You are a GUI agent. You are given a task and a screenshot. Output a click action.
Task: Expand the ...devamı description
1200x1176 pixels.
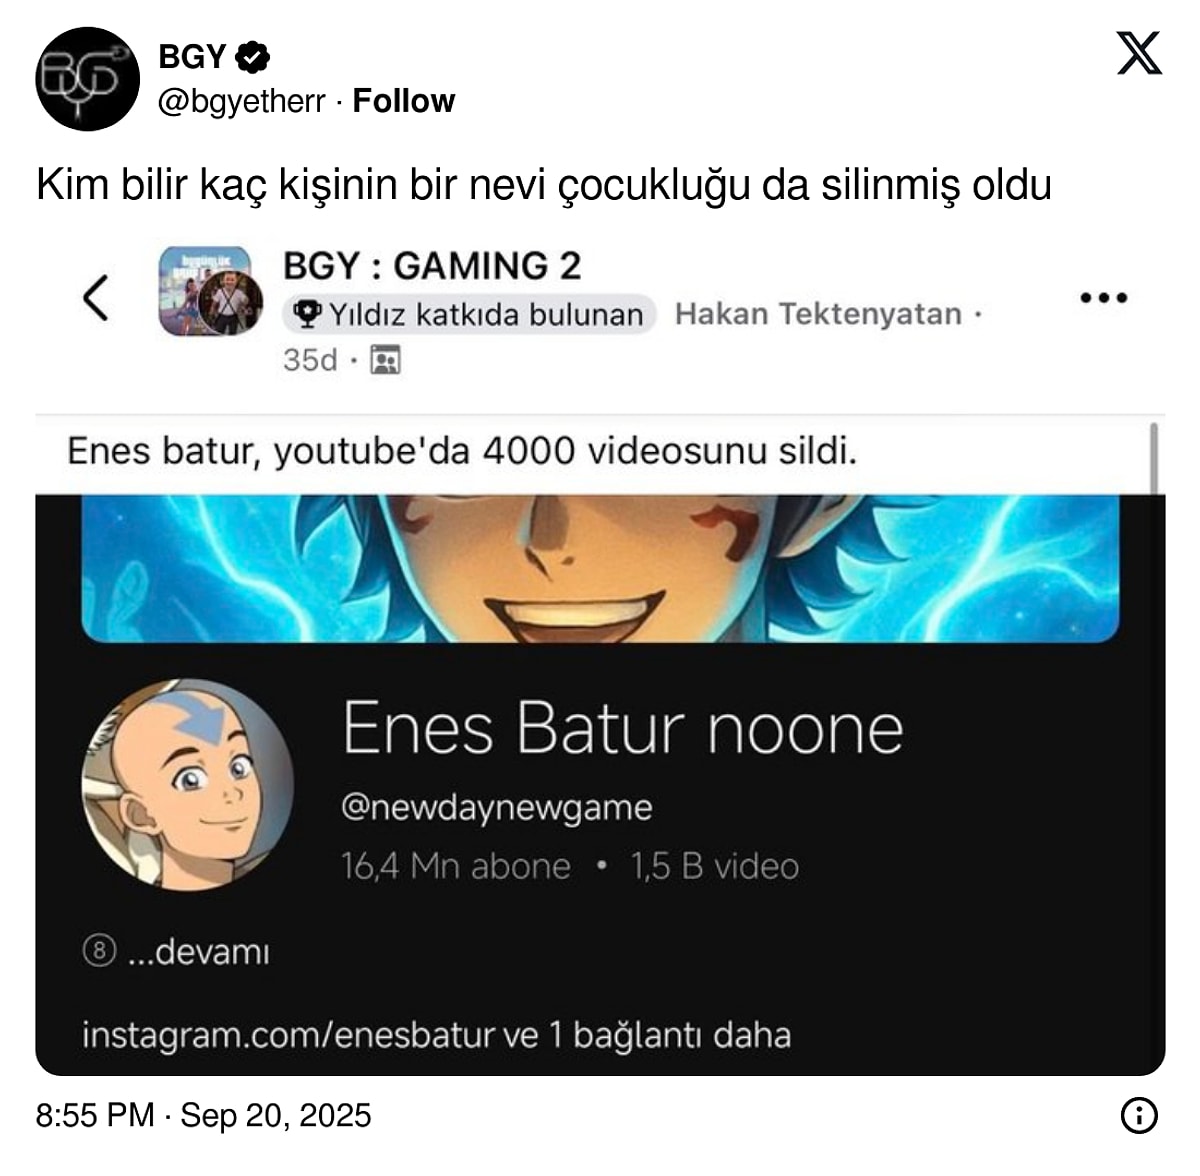coord(199,951)
